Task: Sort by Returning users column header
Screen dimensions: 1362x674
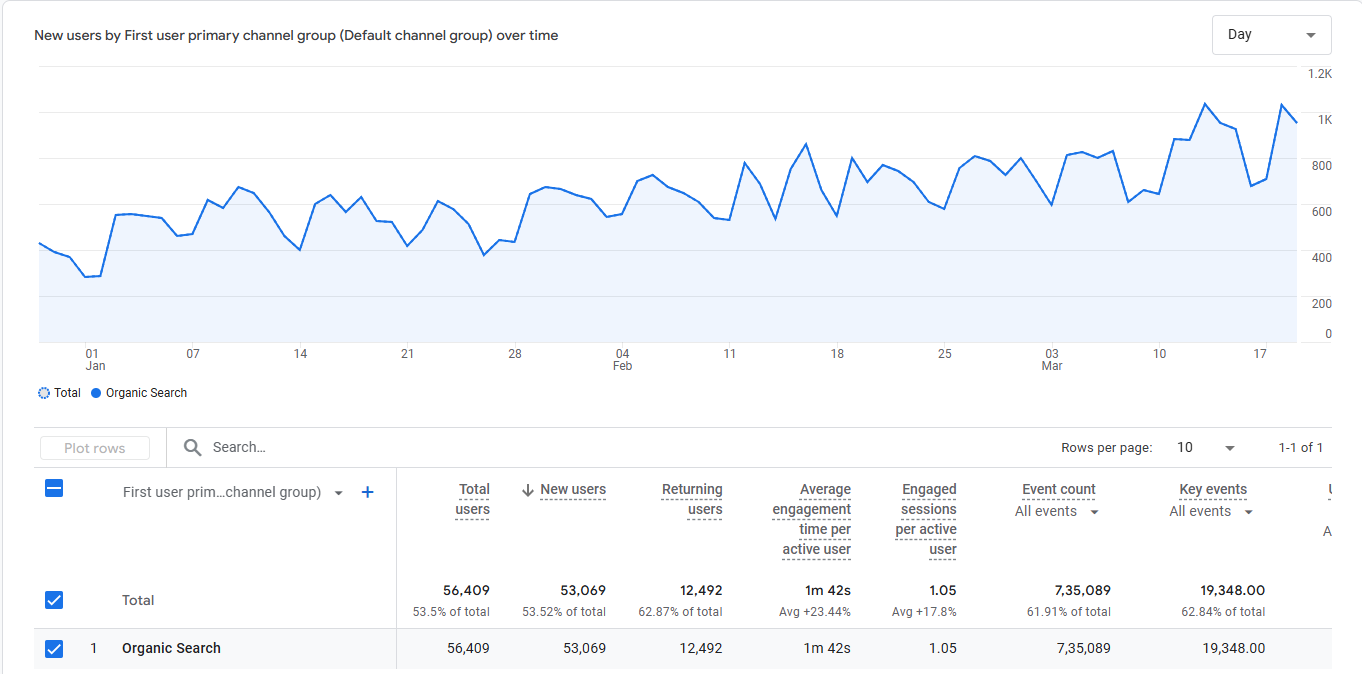Action: point(691,499)
